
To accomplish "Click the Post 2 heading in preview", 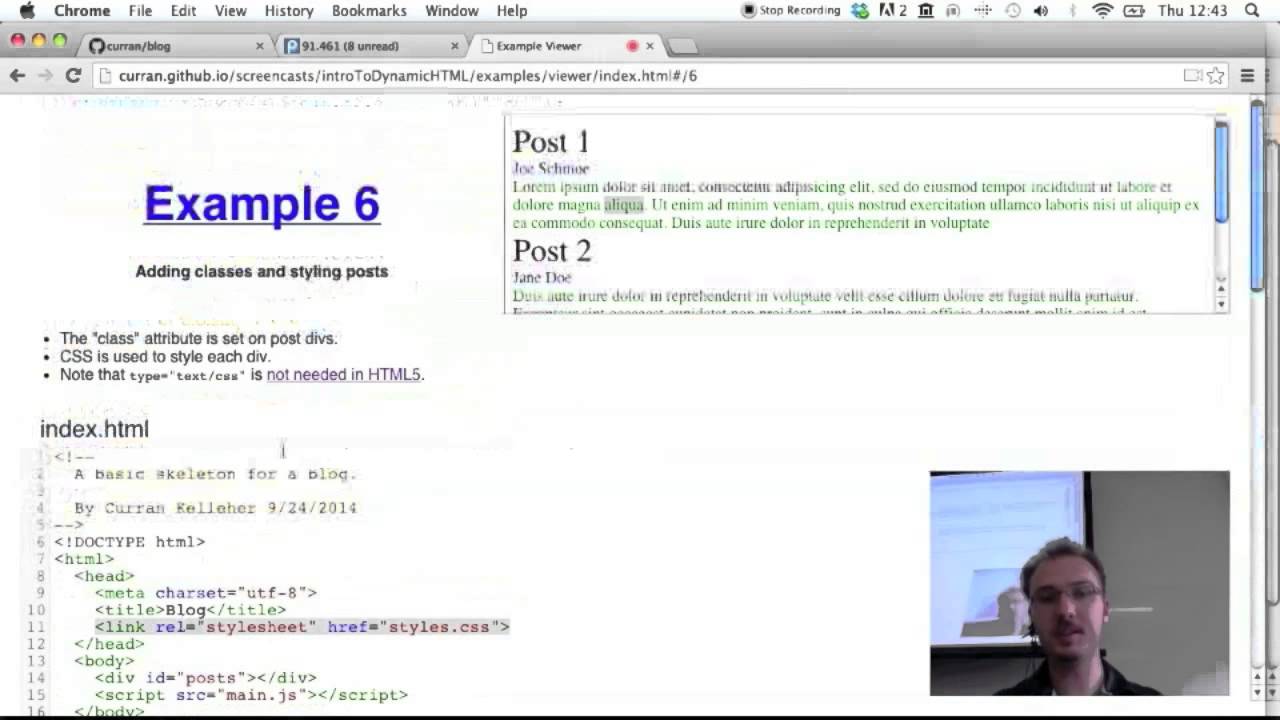I will tap(552, 250).
